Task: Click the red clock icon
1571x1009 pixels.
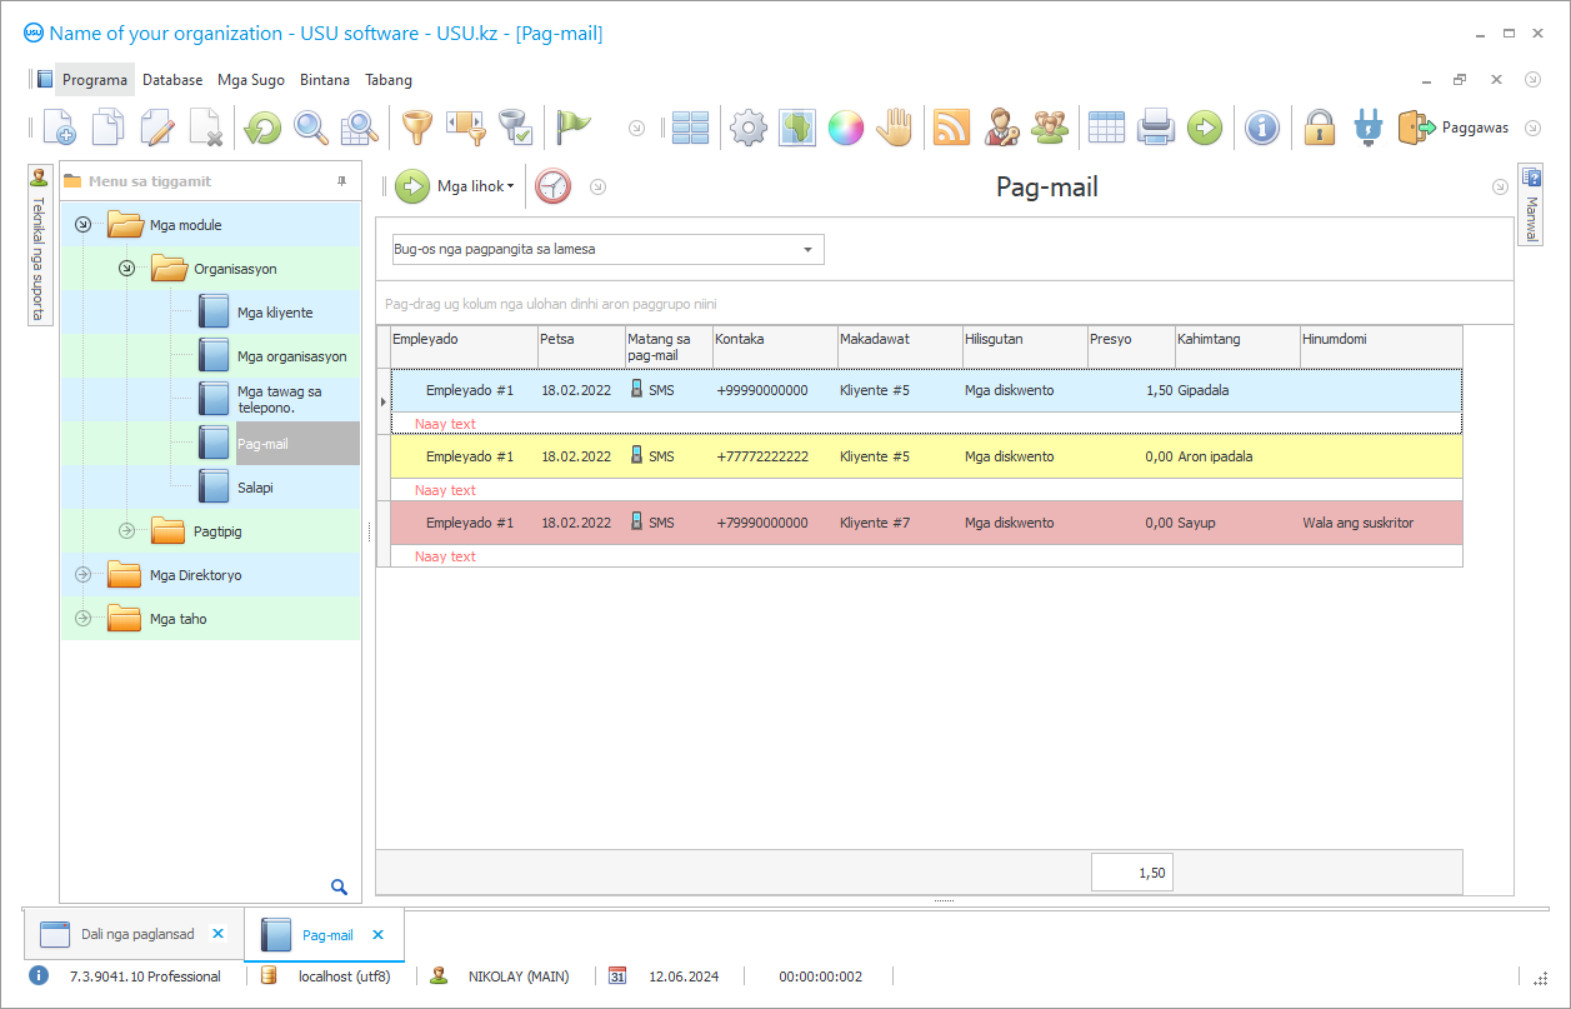Action: tap(553, 186)
